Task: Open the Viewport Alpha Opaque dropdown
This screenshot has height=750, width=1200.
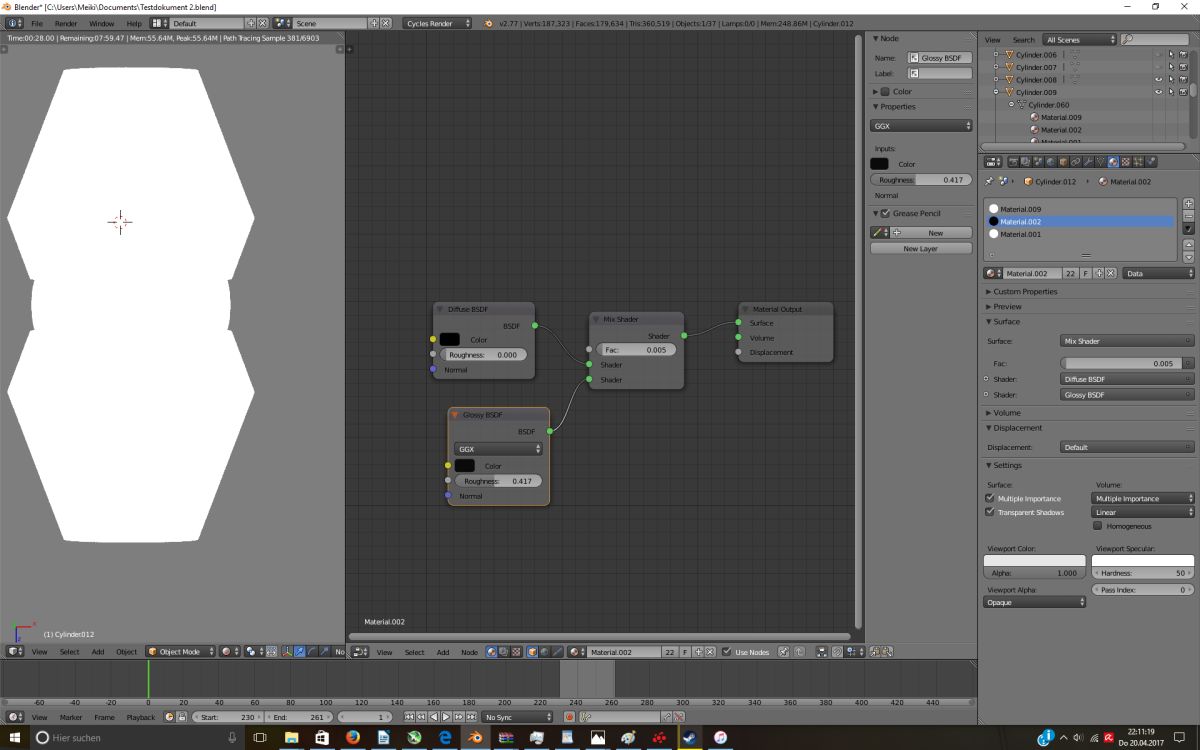Action: [1035, 602]
